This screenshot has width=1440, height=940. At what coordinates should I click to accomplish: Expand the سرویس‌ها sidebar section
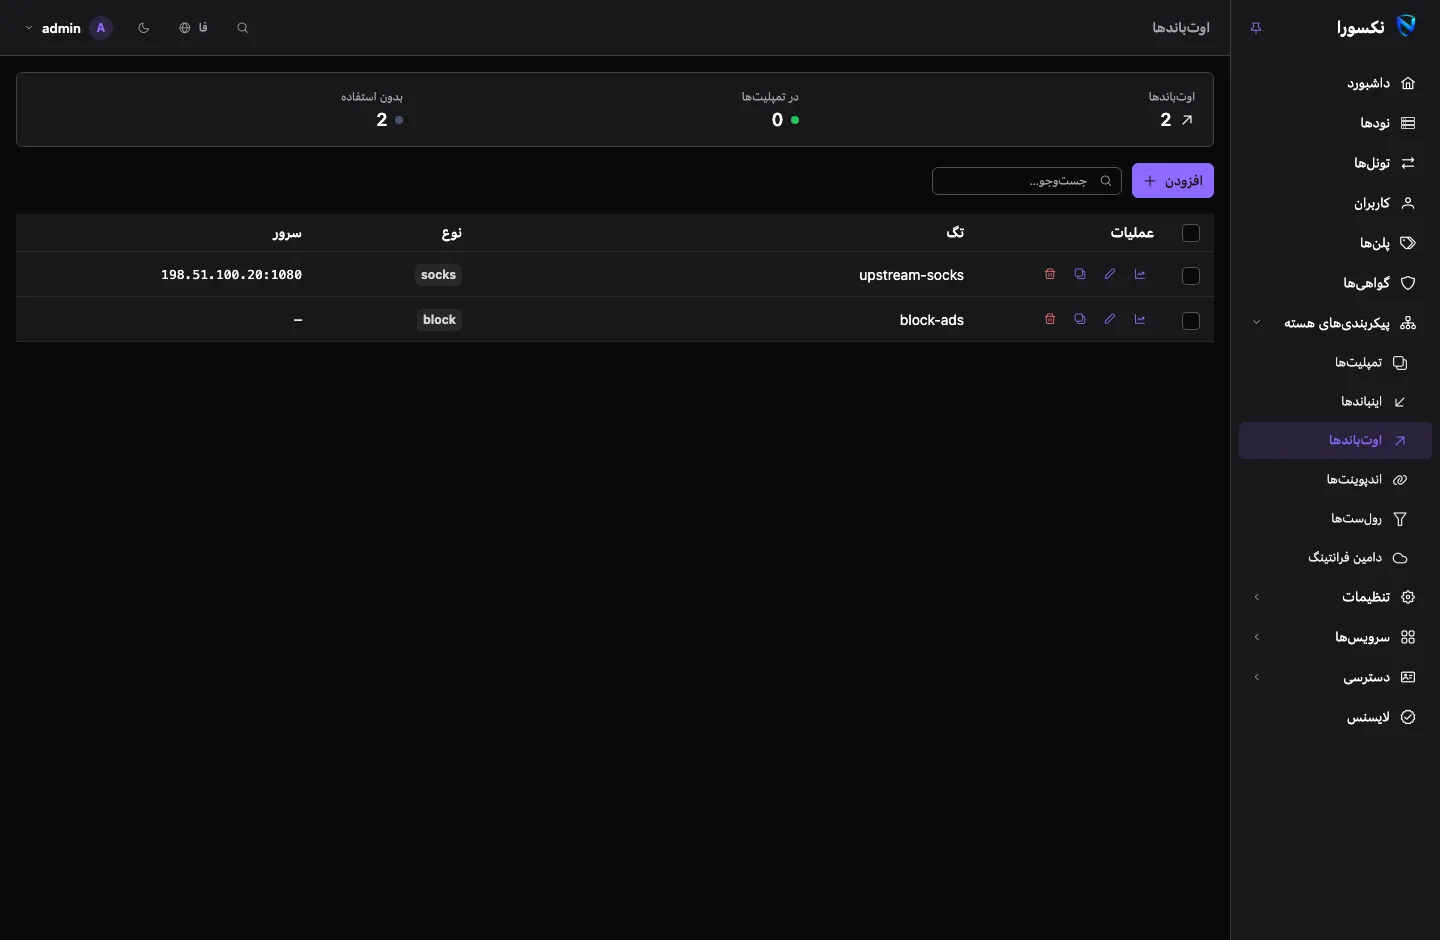pos(1335,637)
